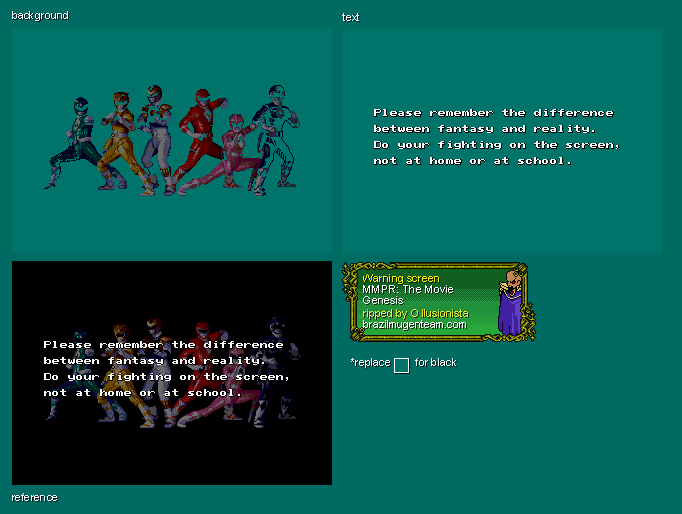Click the 'background' label above the first panel
The width and height of the screenshot is (682, 514).
pyautogui.click(x=40, y=16)
